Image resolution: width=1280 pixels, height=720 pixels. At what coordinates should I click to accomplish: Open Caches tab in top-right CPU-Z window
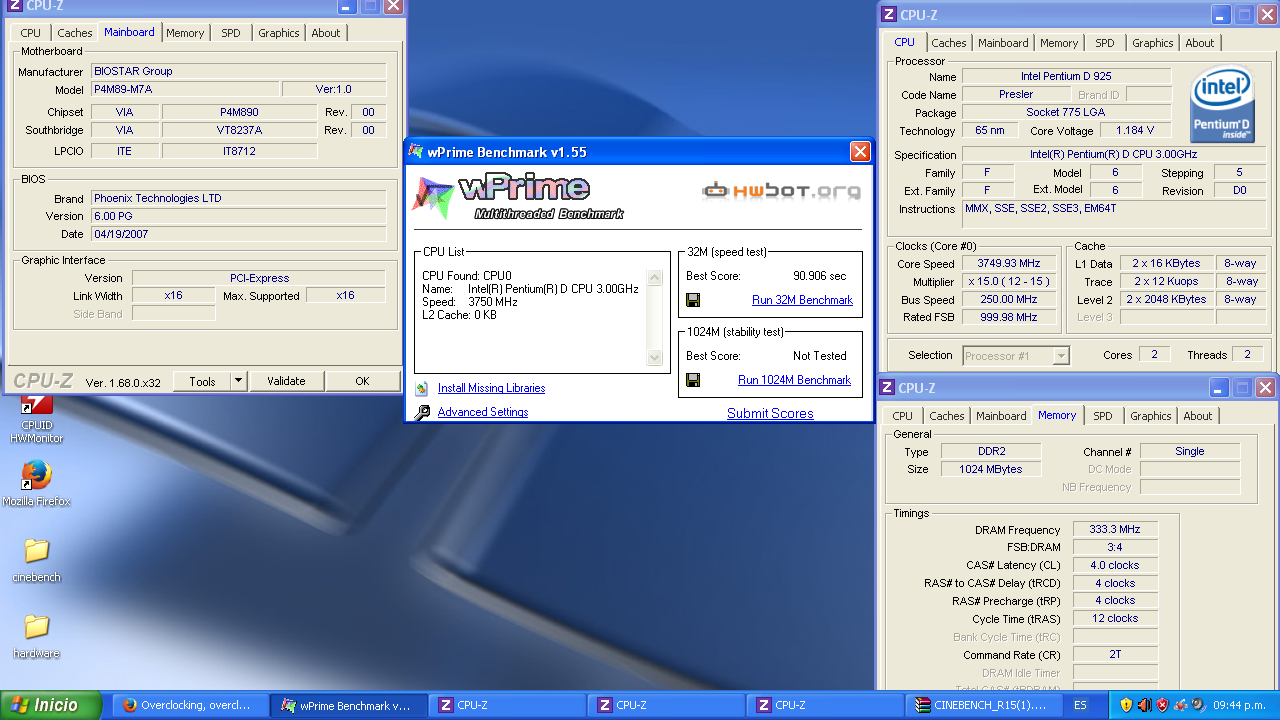tap(949, 43)
